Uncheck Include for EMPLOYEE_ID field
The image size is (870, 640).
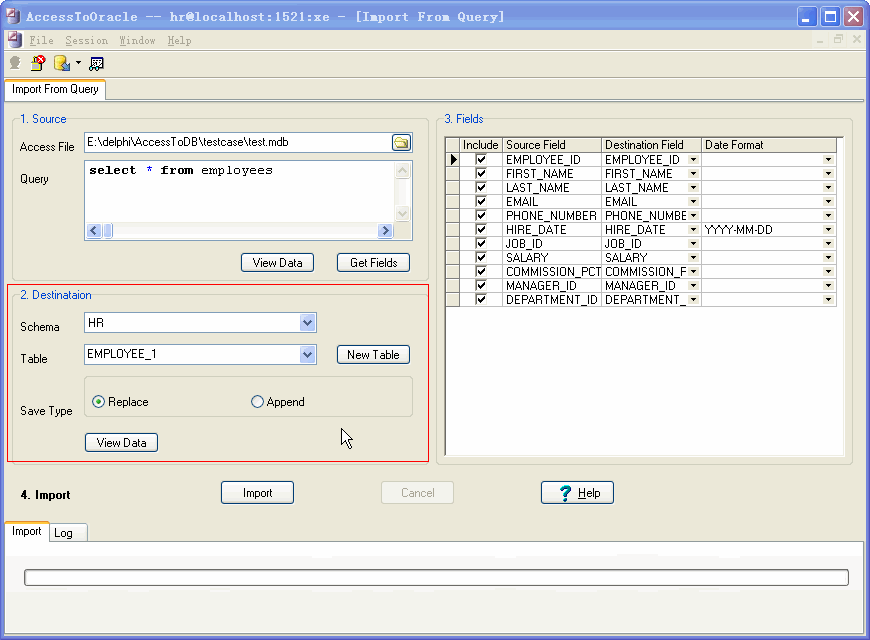coord(481,159)
